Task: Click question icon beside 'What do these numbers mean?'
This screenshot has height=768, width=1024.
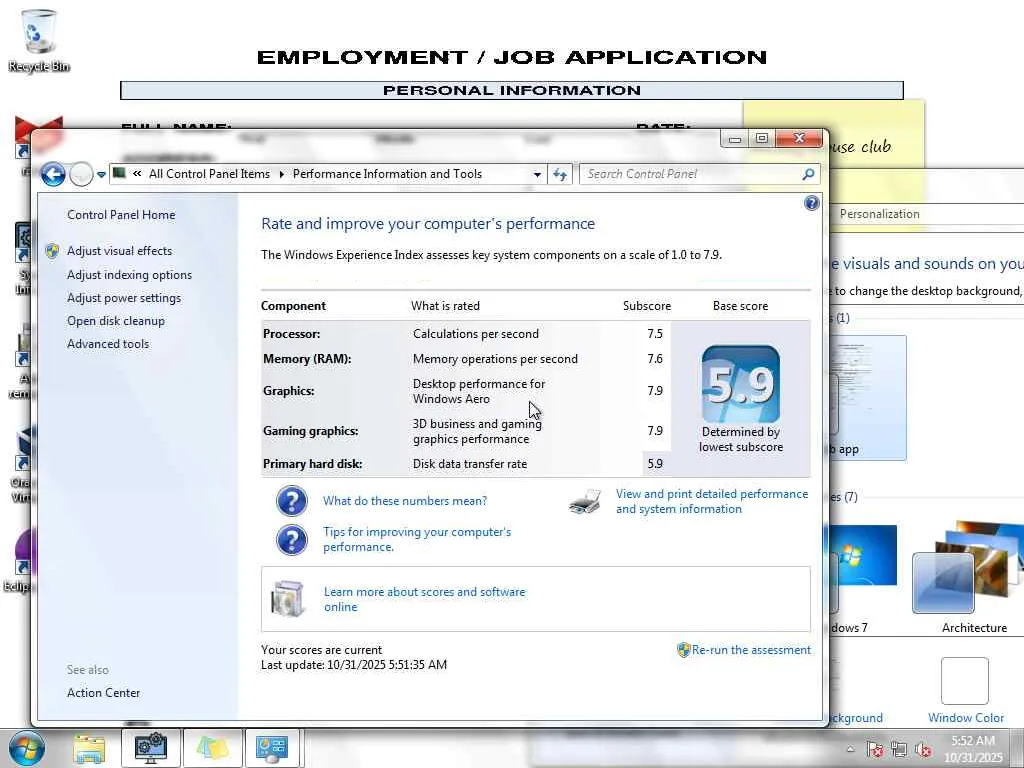Action: [291, 502]
